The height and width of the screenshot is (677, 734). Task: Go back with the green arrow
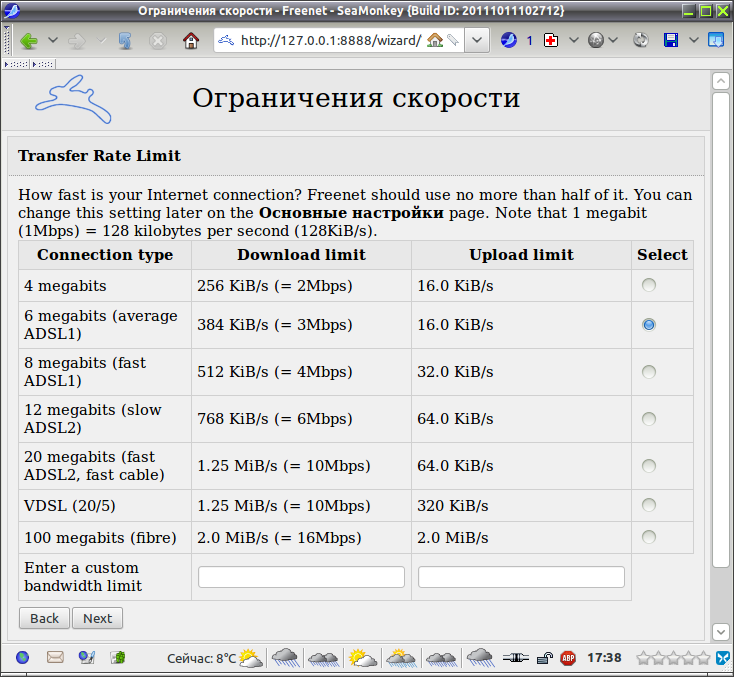[29, 41]
